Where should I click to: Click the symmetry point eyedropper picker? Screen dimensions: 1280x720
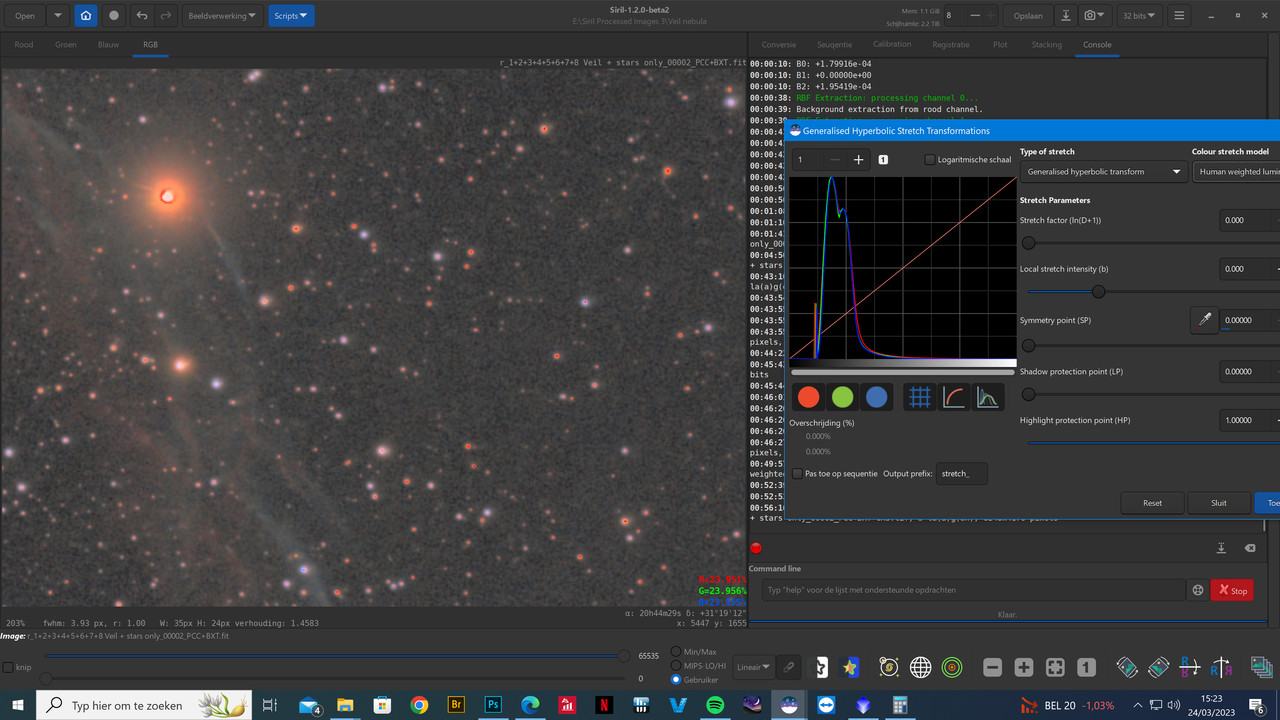1205,320
